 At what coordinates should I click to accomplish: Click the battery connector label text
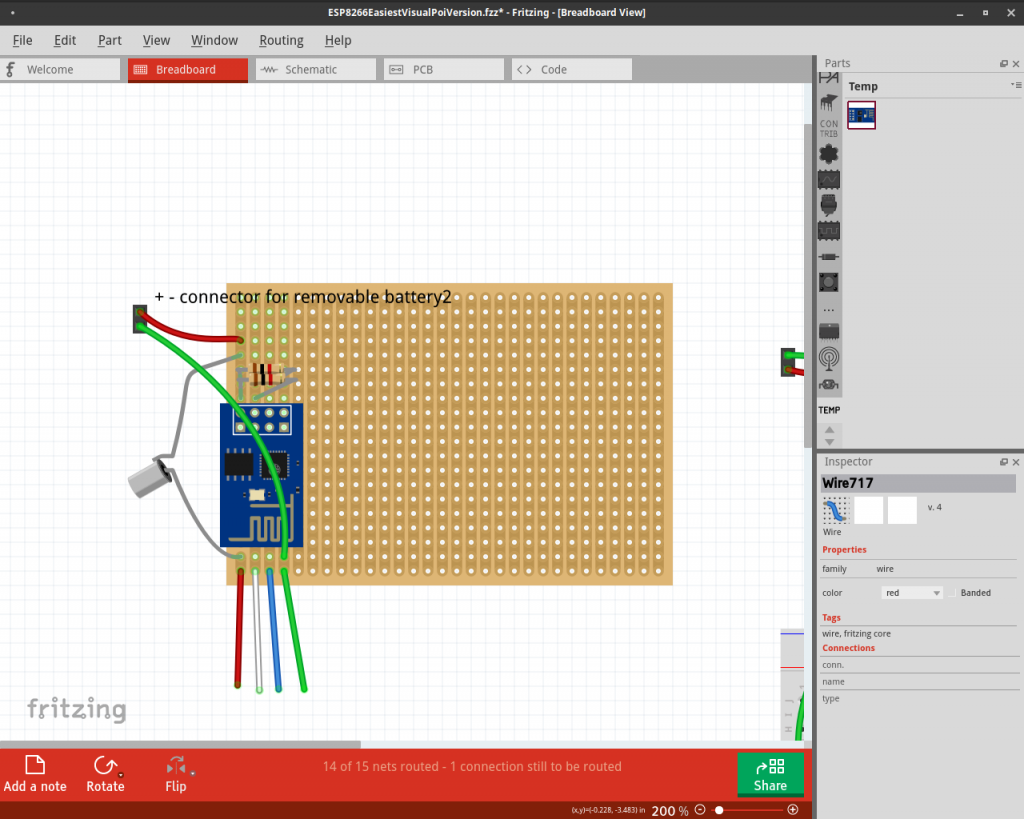click(x=303, y=297)
